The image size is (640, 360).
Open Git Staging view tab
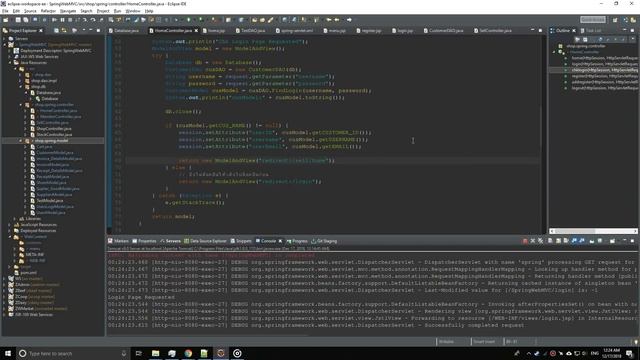(324, 241)
